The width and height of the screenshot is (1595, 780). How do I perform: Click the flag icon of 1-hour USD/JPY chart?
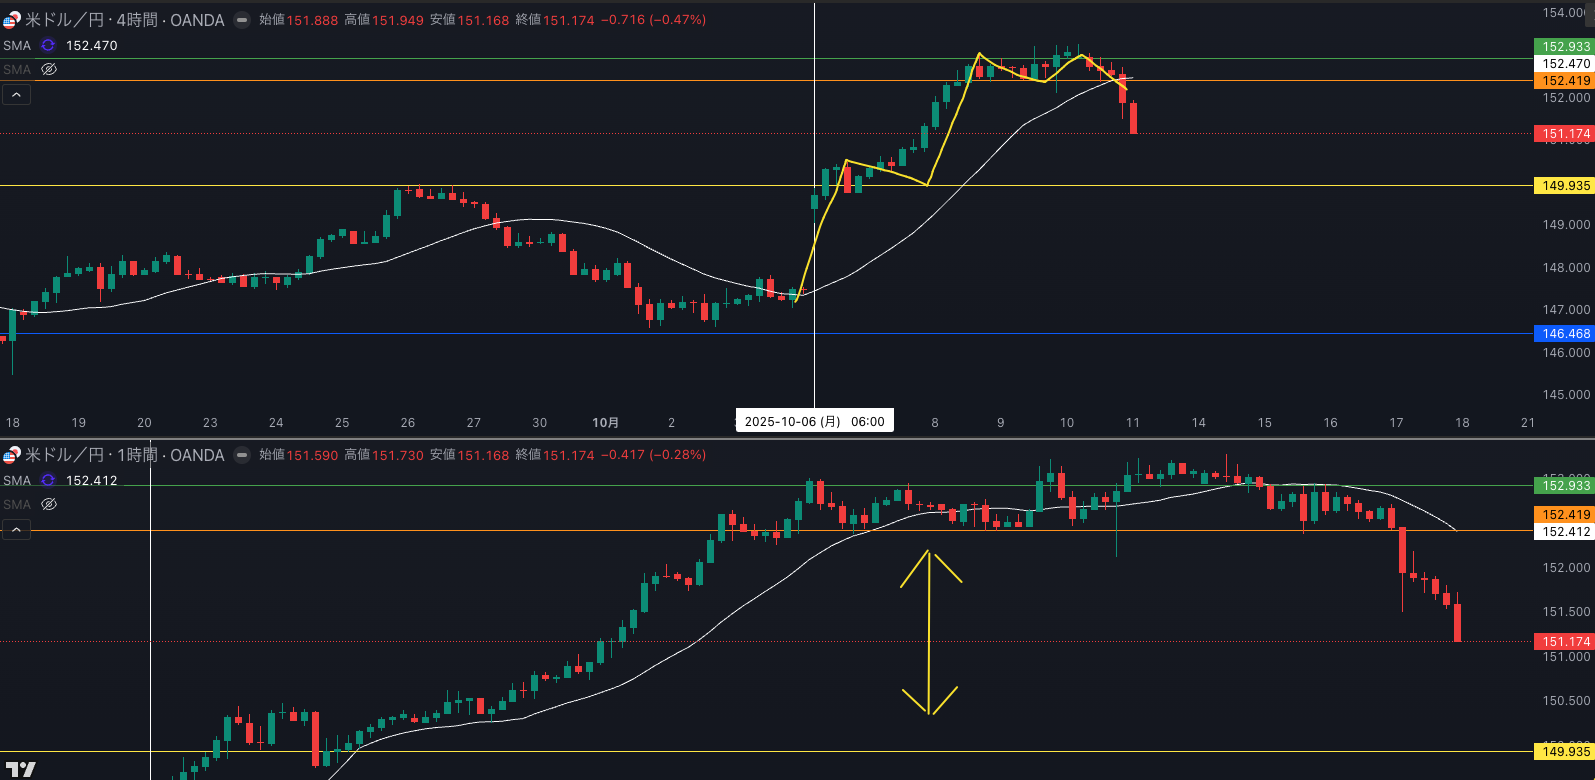coord(12,455)
